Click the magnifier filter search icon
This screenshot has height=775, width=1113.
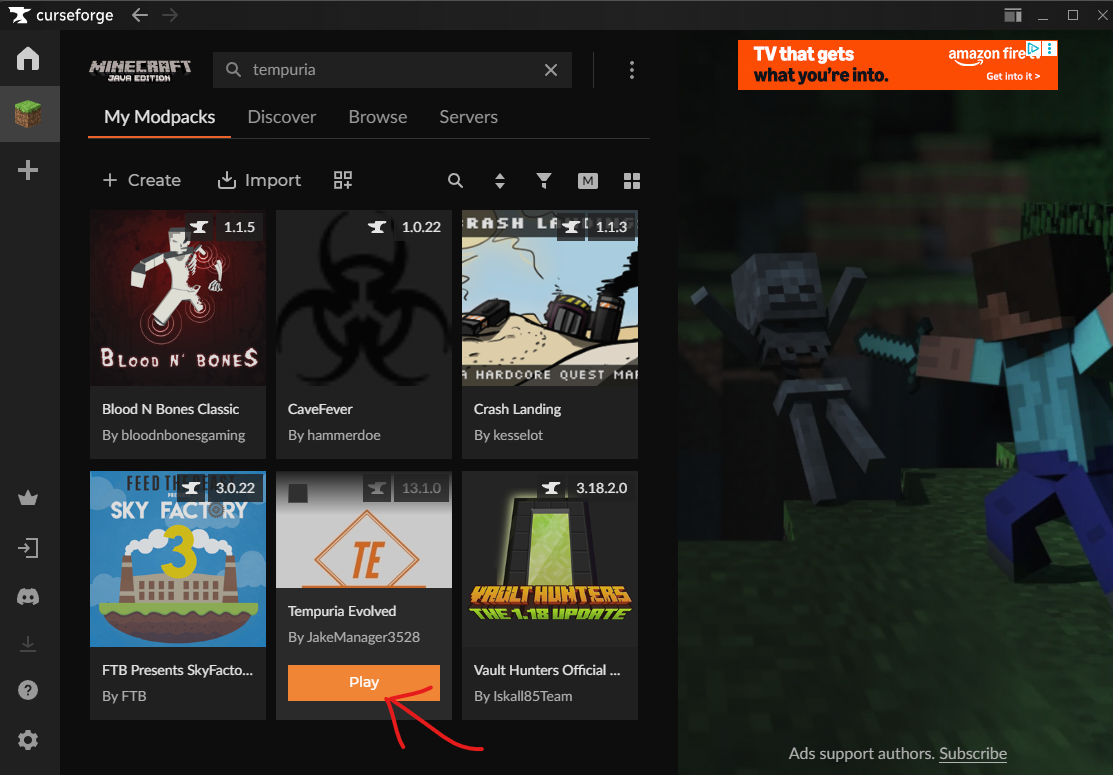click(x=456, y=181)
